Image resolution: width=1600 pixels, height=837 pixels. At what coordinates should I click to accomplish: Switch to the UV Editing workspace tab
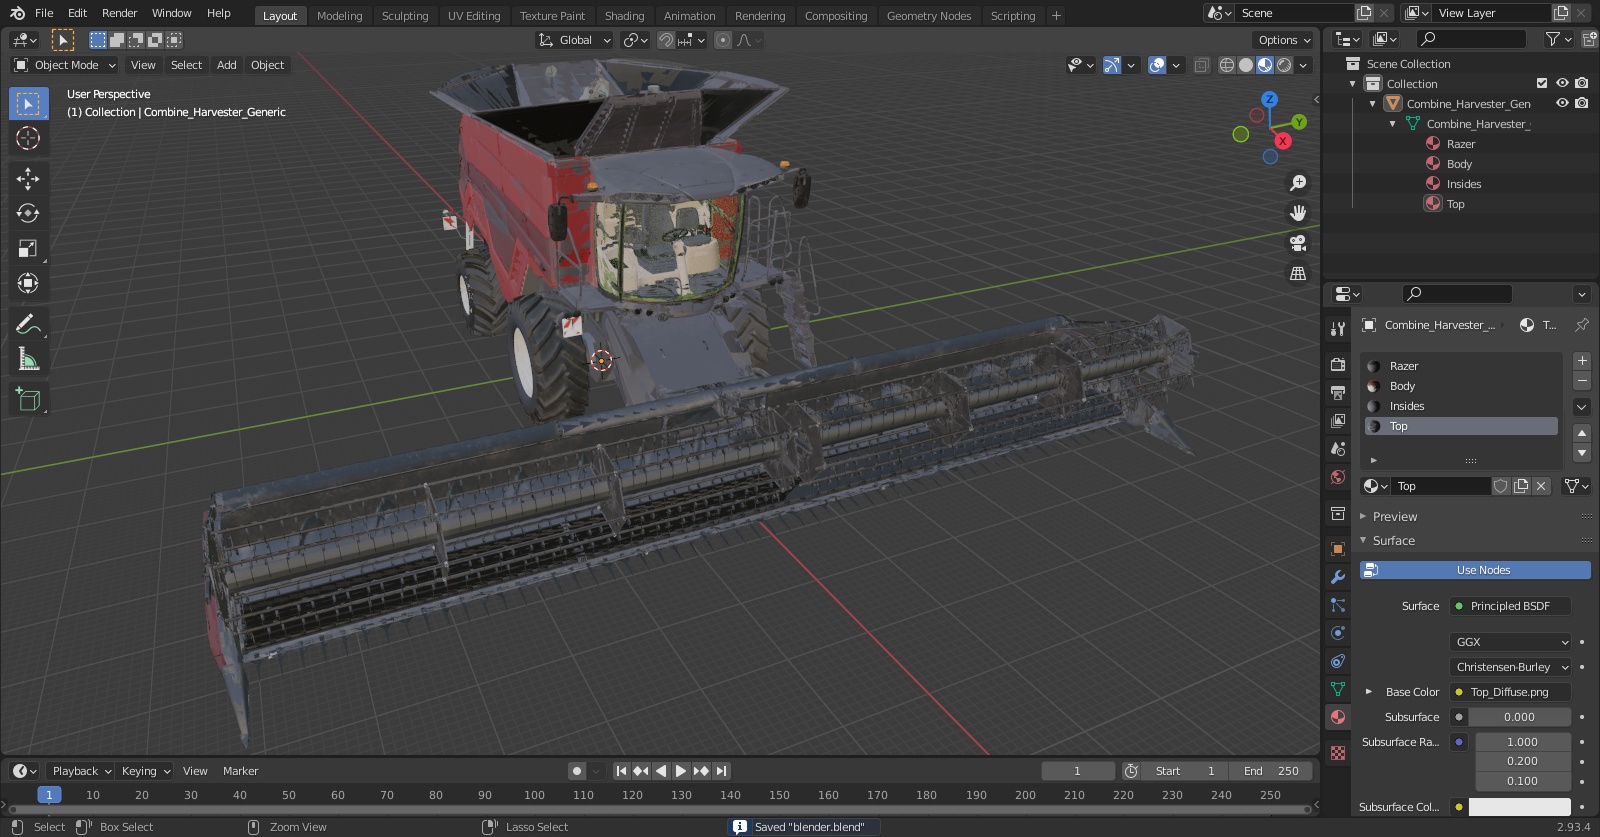[x=474, y=16]
